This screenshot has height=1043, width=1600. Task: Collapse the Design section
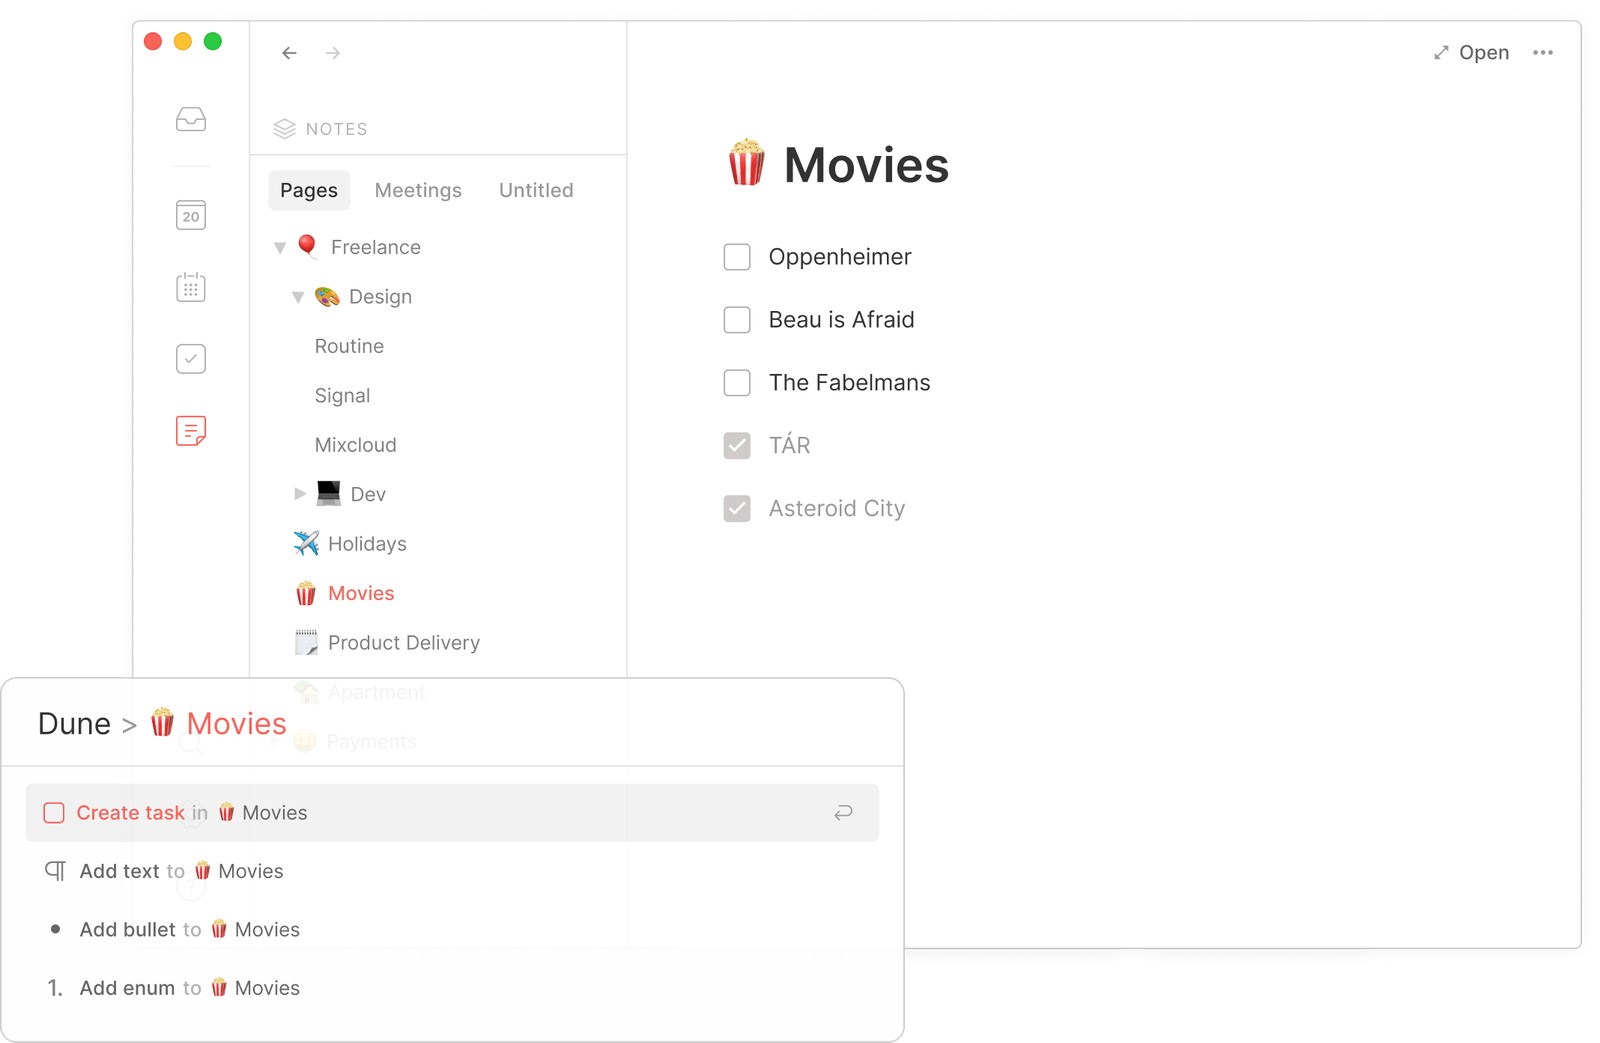pos(297,296)
